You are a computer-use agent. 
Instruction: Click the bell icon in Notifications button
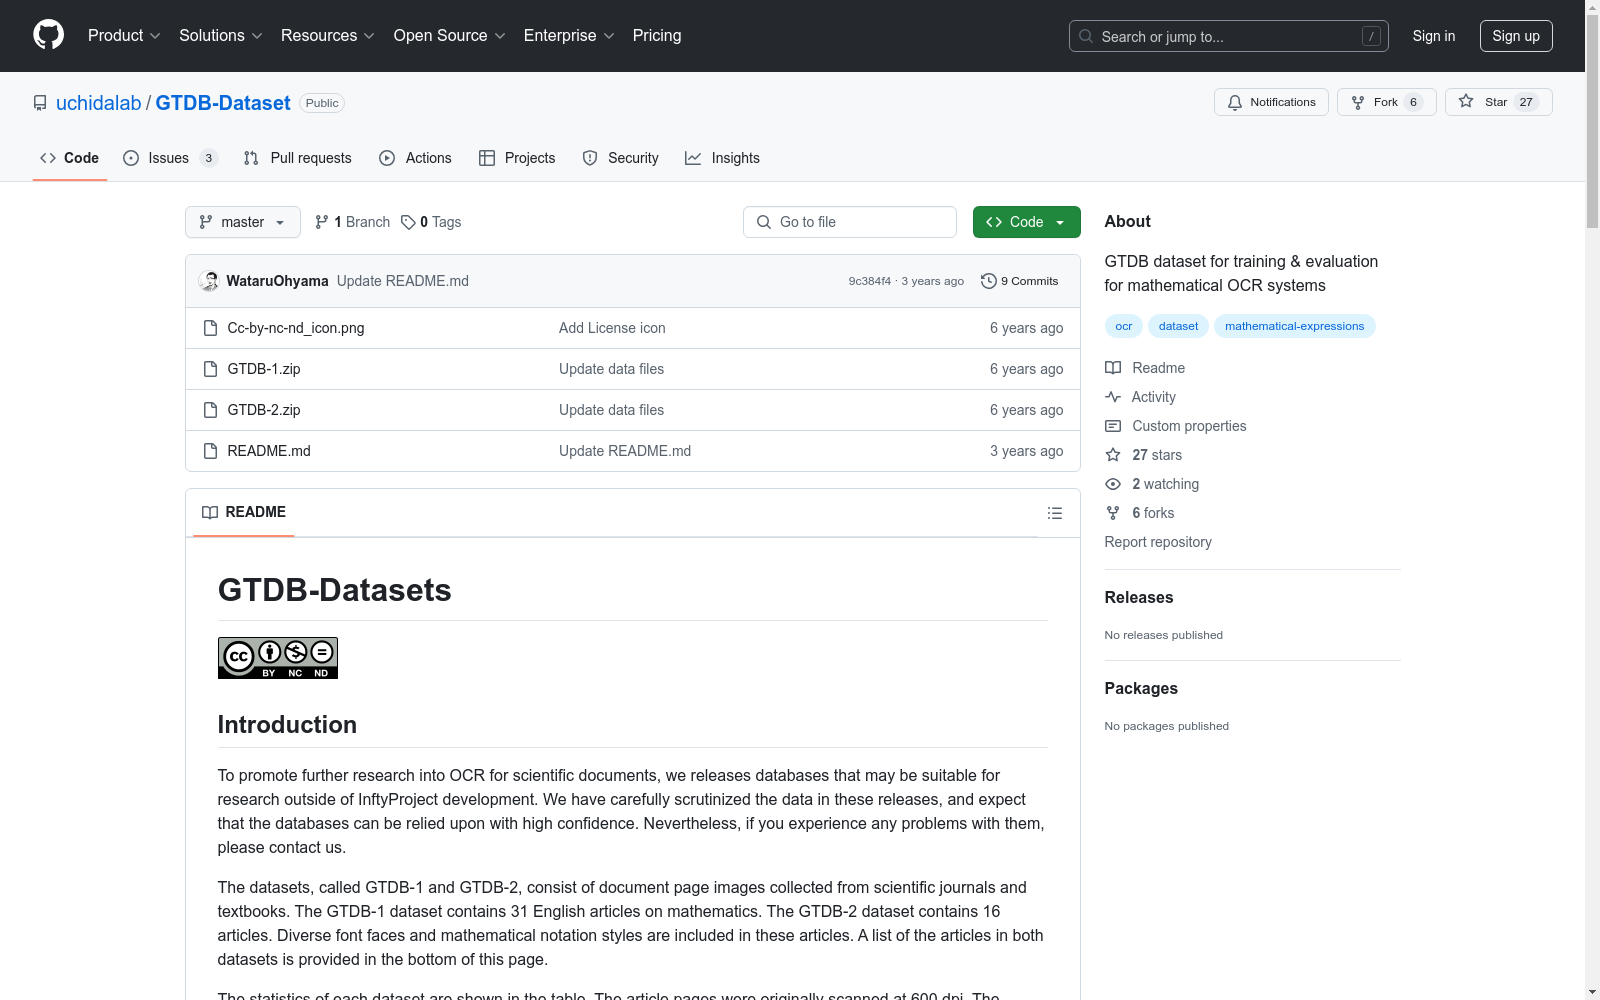click(1235, 102)
